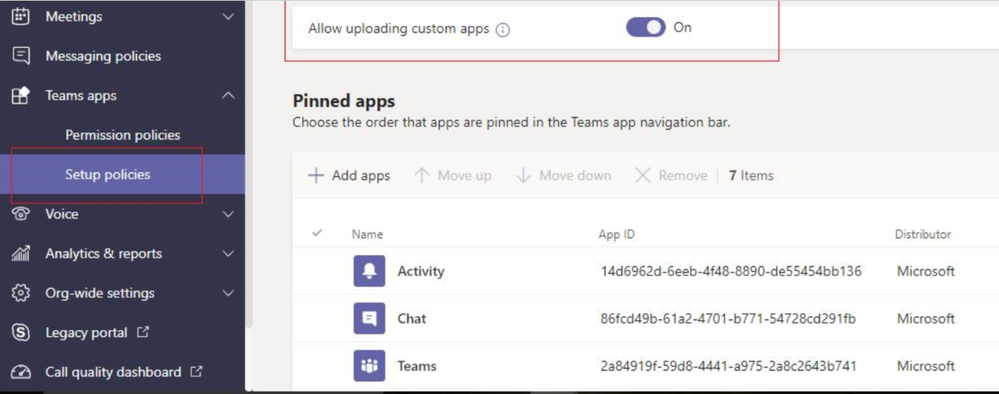
Task: Click info icon next to Allow uploading custom apps
Action: click(503, 30)
